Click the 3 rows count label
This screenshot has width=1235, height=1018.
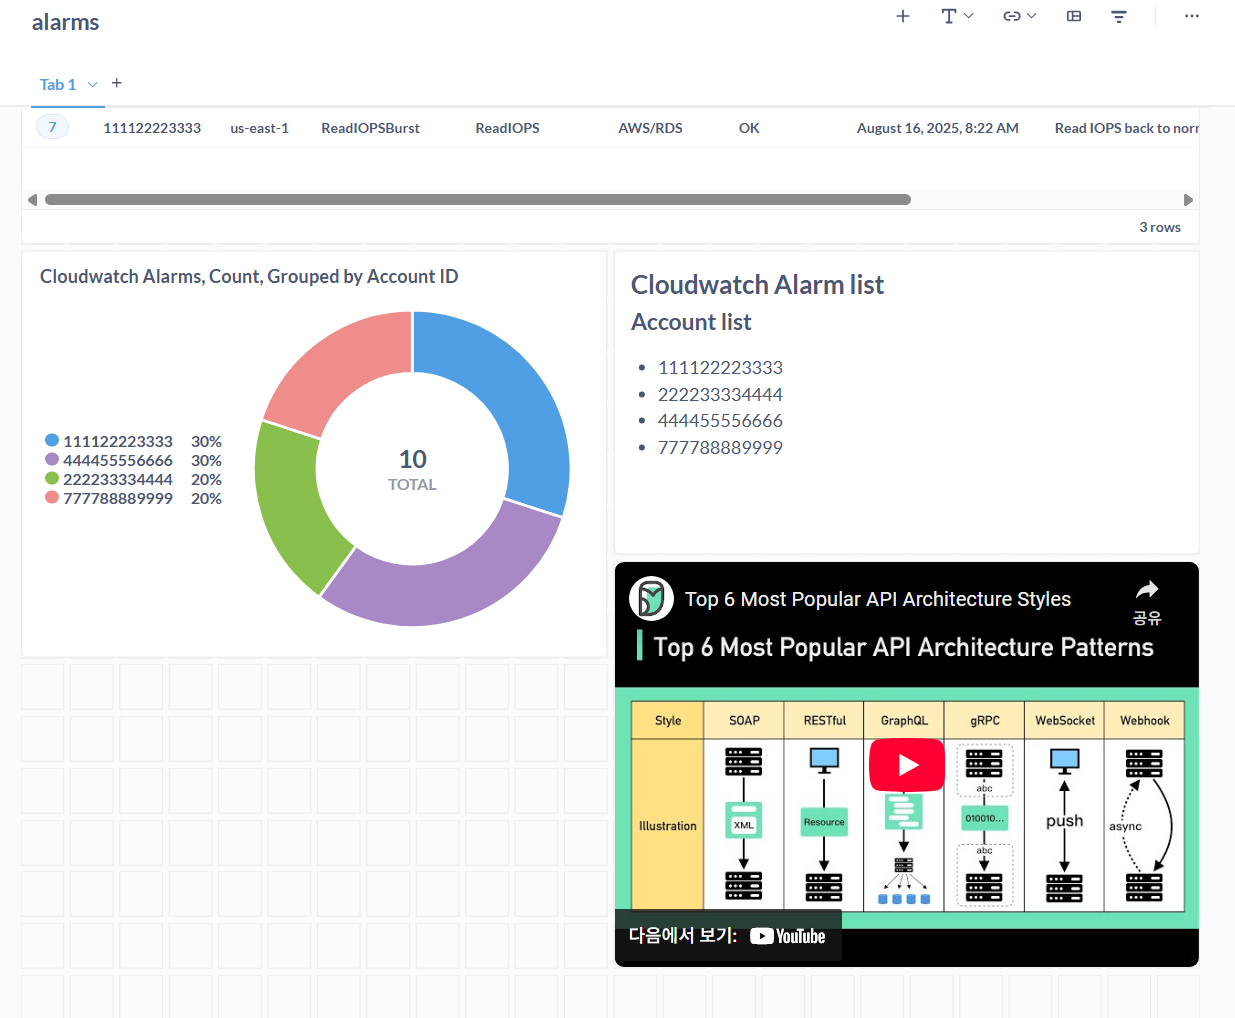coord(1160,227)
